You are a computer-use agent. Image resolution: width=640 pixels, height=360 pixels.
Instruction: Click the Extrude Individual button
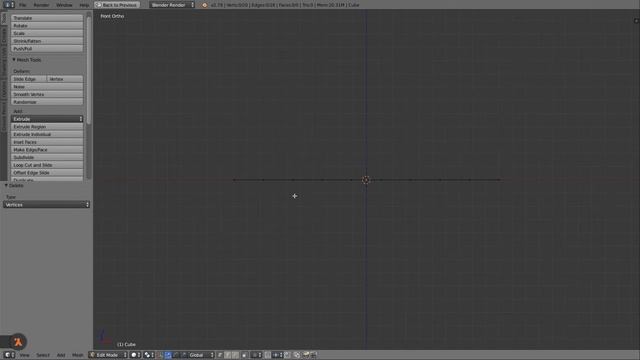click(47, 134)
